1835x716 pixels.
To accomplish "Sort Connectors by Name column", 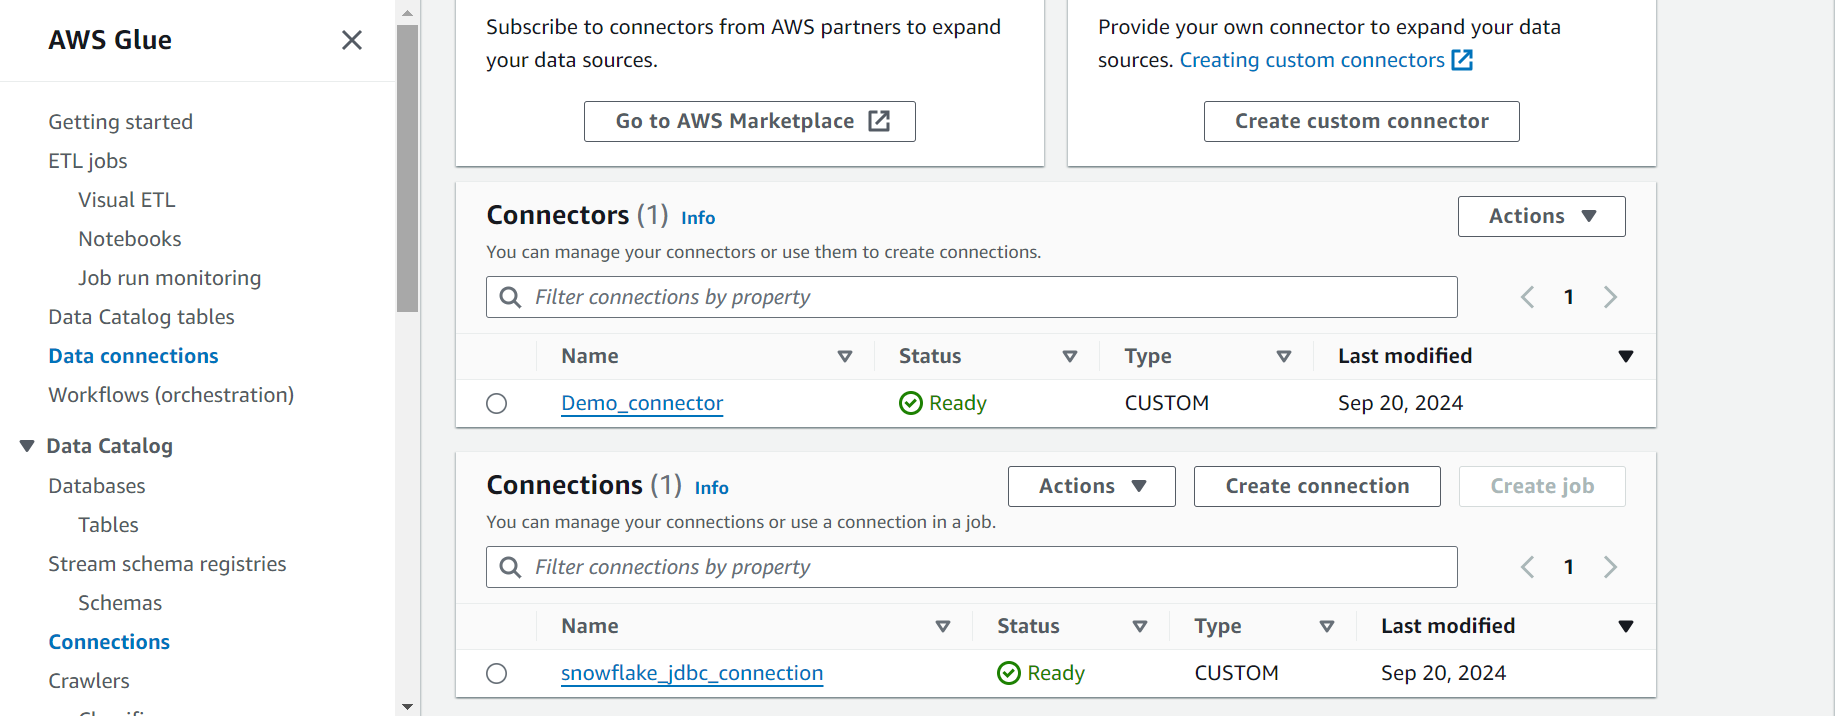I will coord(845,356).
